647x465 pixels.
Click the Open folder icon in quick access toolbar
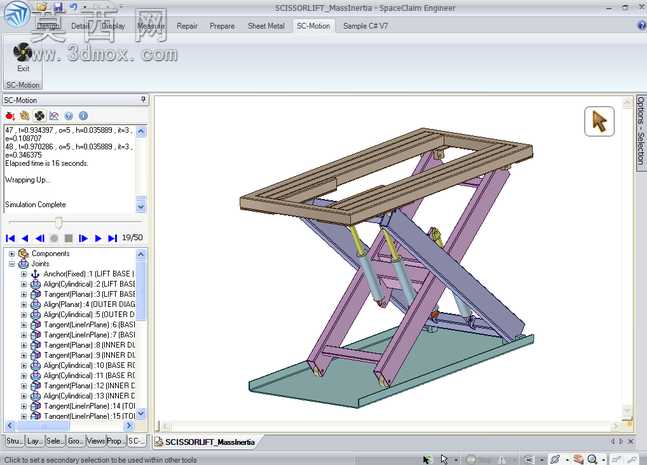(41, 7)
